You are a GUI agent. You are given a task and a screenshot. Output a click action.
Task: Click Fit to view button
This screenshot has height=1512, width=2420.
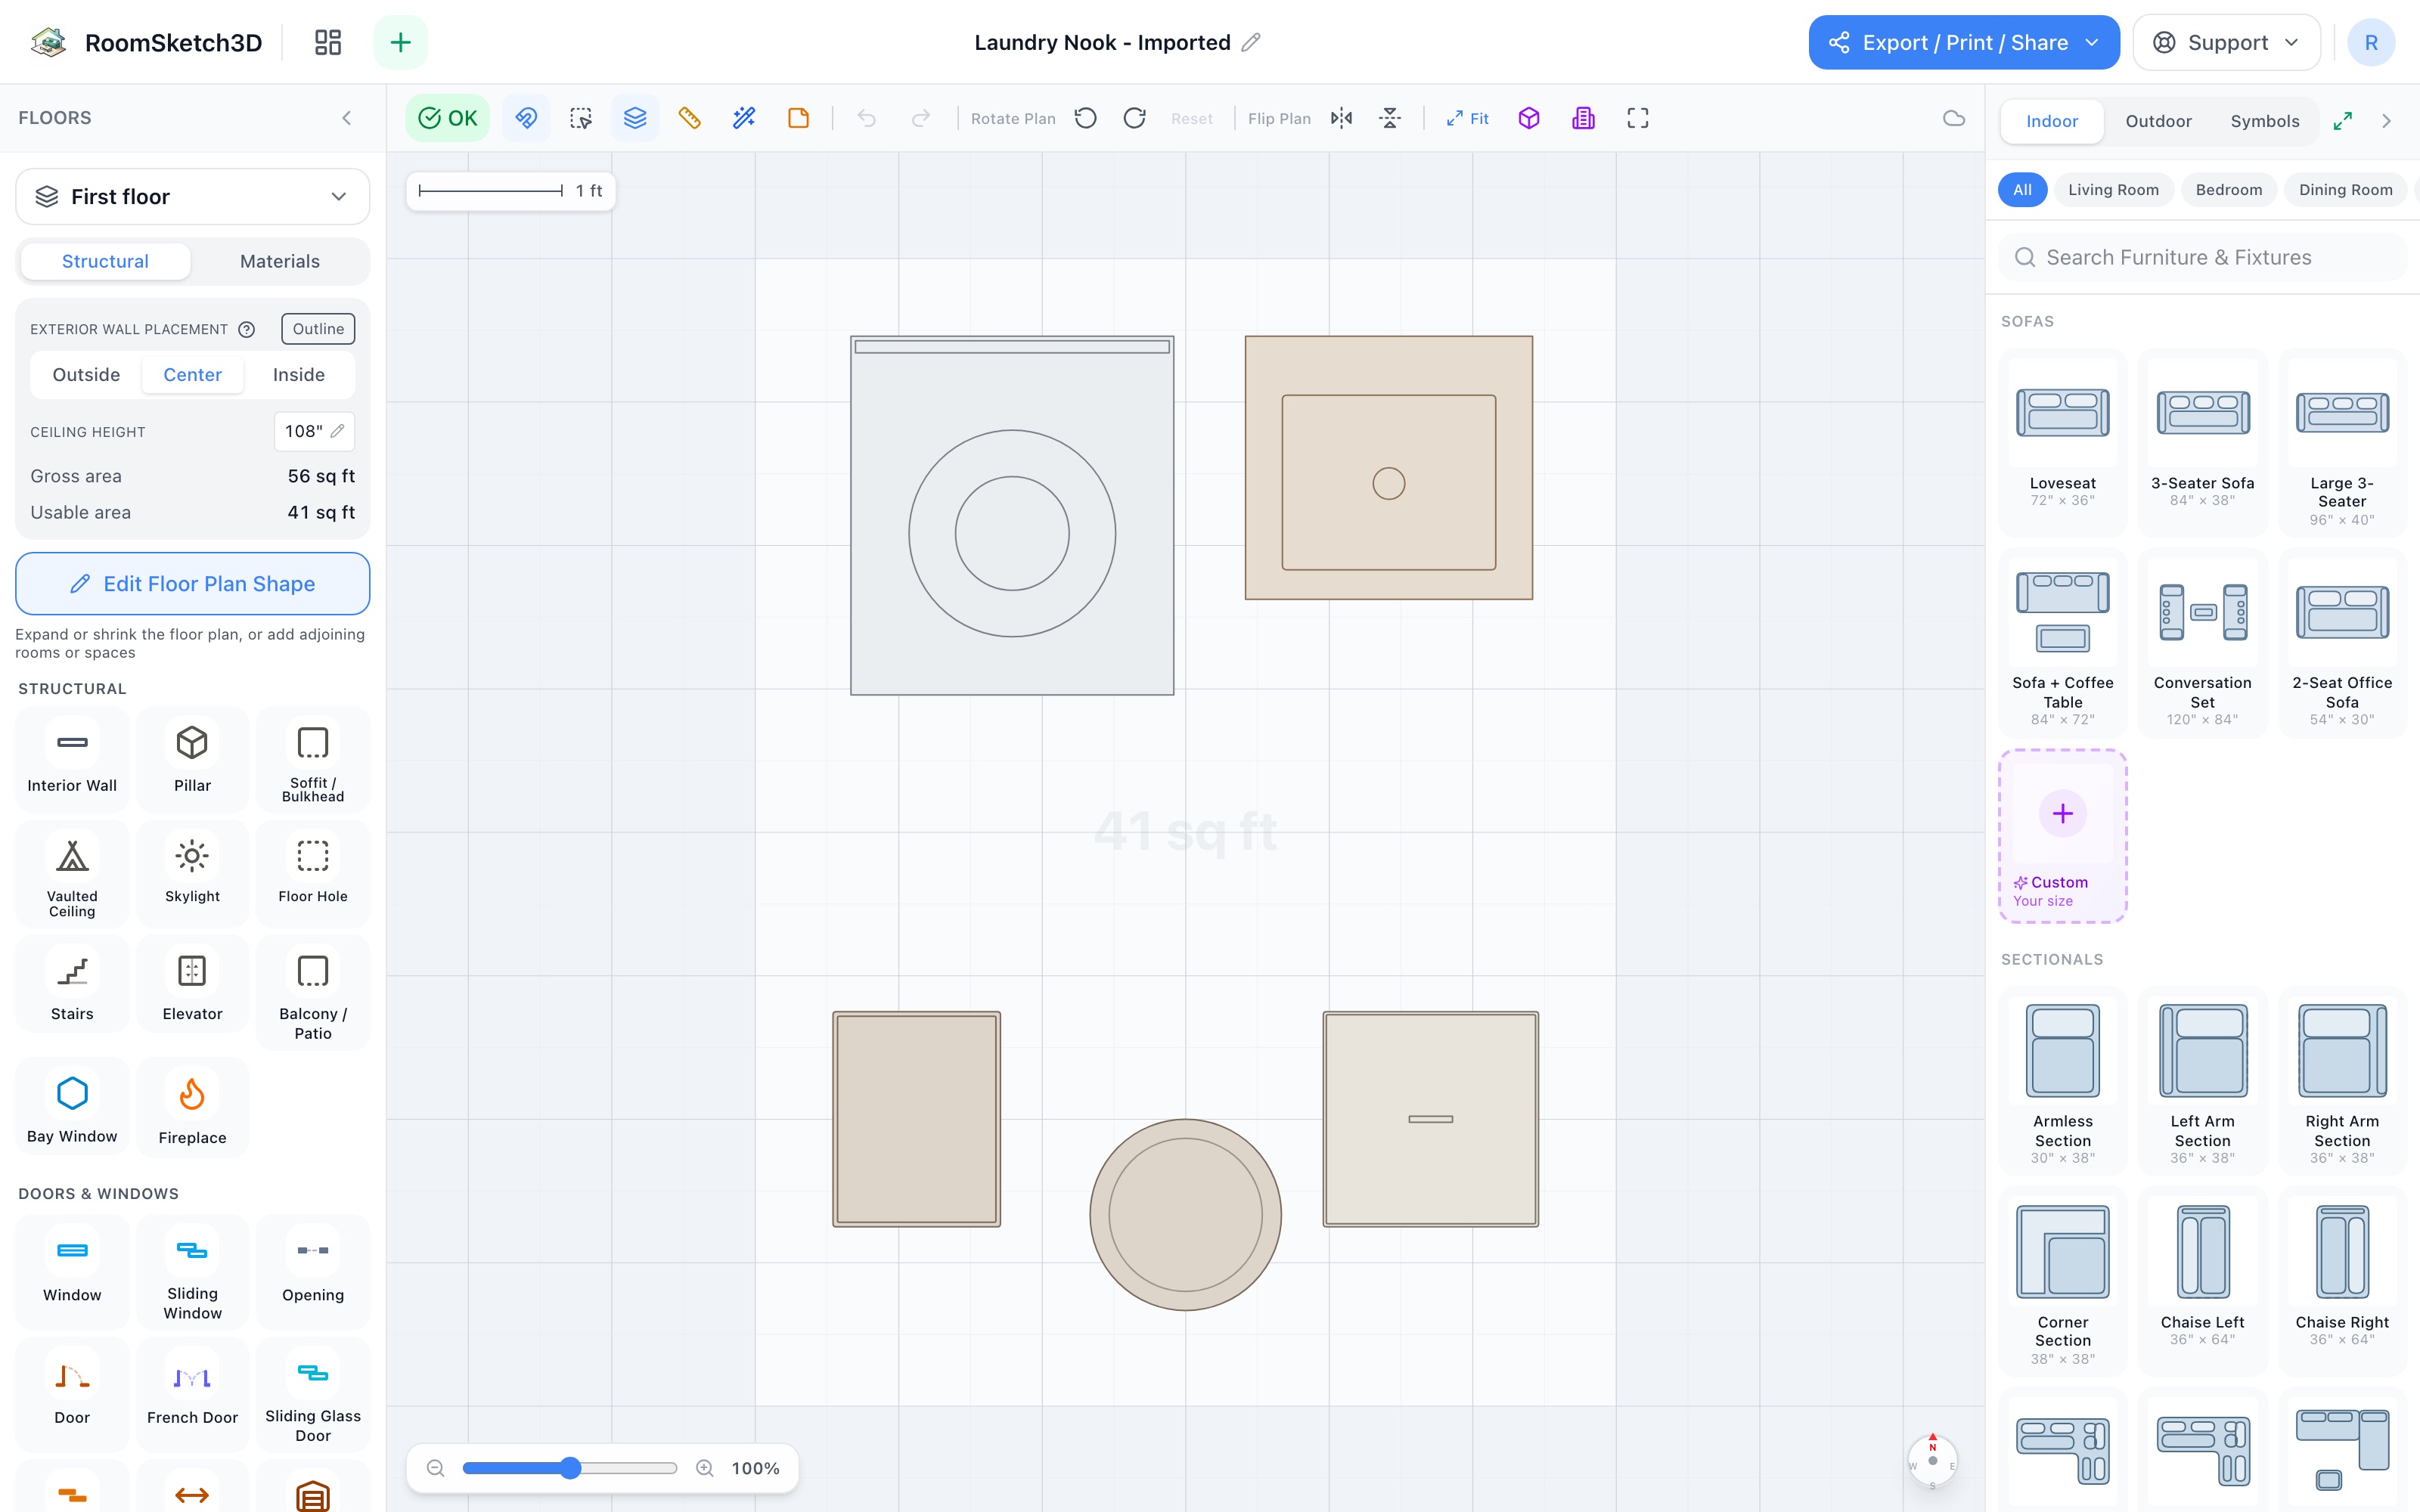1467,118
